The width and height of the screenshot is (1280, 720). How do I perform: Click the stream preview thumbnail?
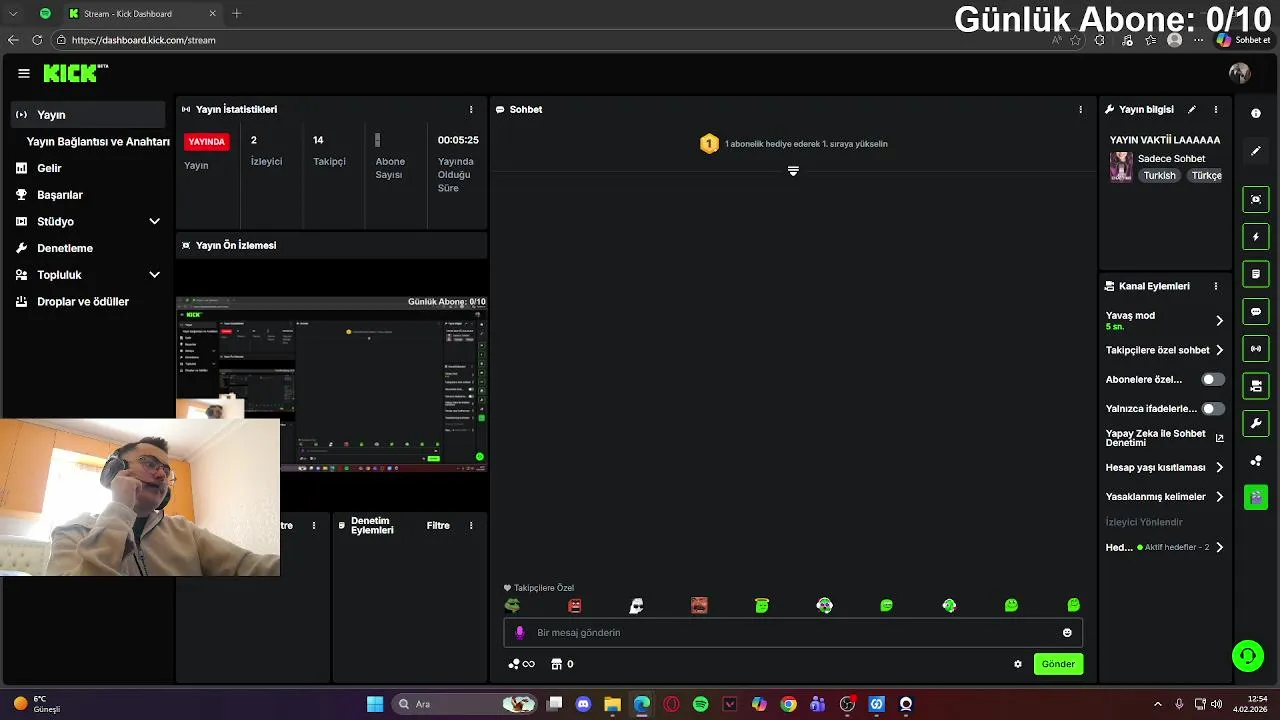(x=331, y=384)
